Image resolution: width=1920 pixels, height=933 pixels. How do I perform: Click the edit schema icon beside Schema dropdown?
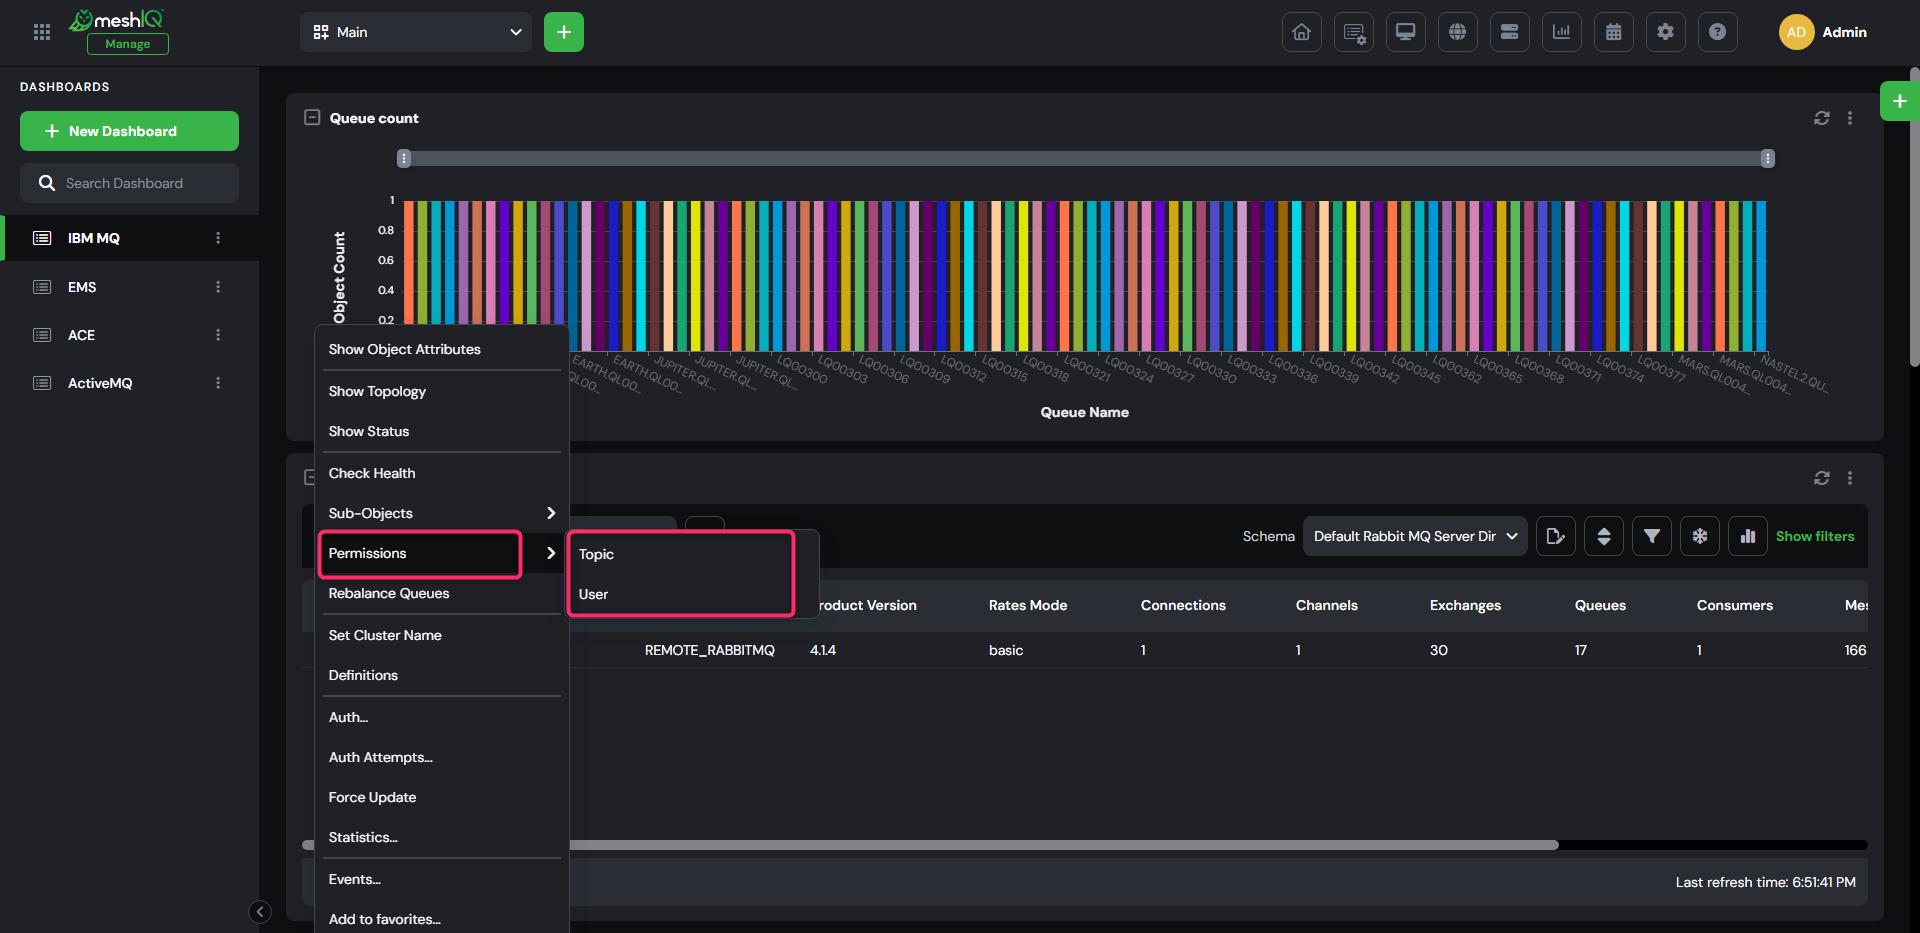click(x=1556, y=536)
